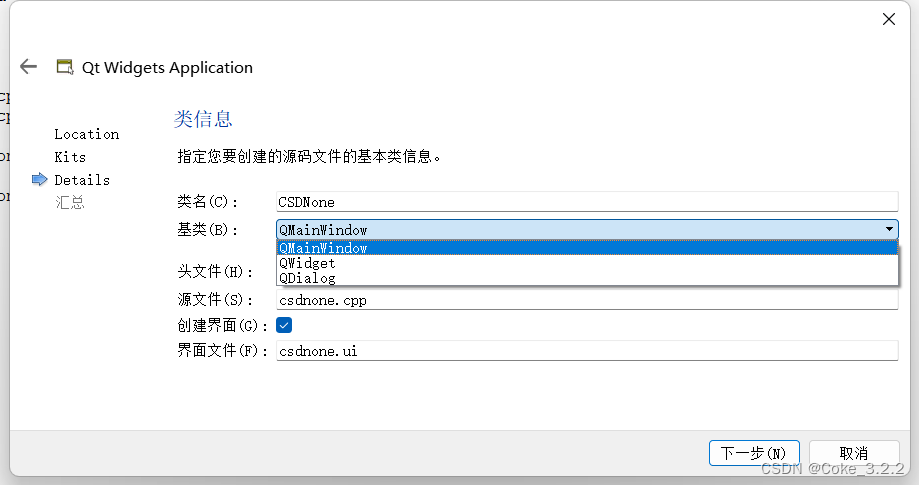The image size is (919, 485).
Task: Focus the 类名 field containing CSDNone
Action: coord(587,201)
